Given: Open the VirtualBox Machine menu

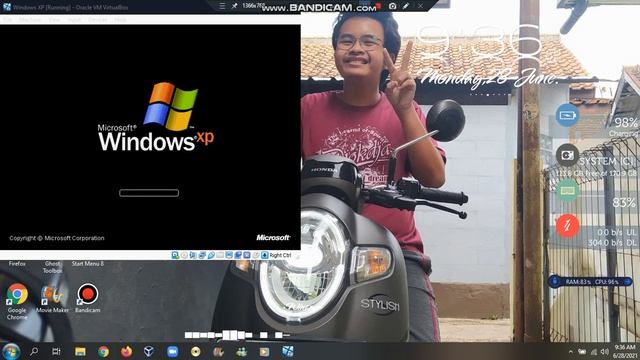Looking at the screenshot, I should click(x=30, y=20).
